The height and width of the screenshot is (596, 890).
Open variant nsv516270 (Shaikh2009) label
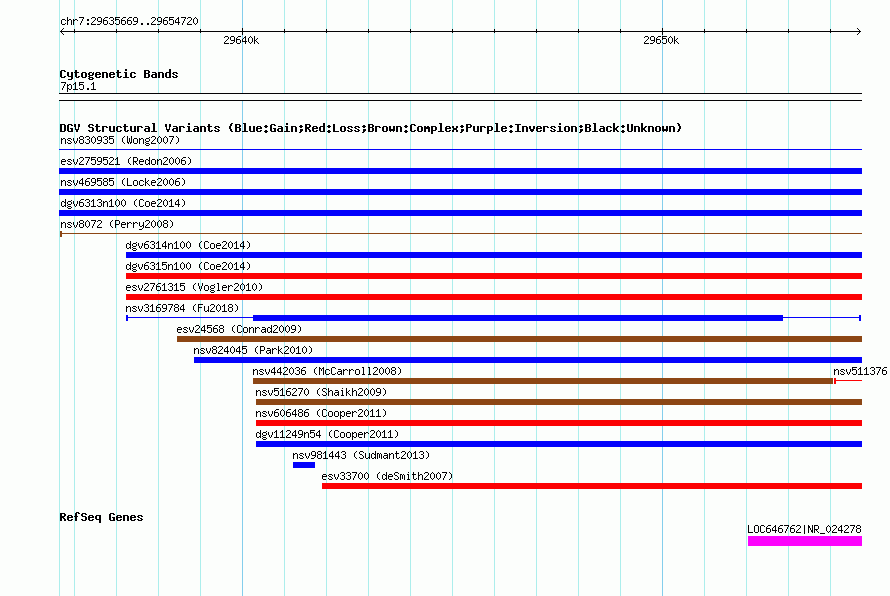tap(321, 392)
